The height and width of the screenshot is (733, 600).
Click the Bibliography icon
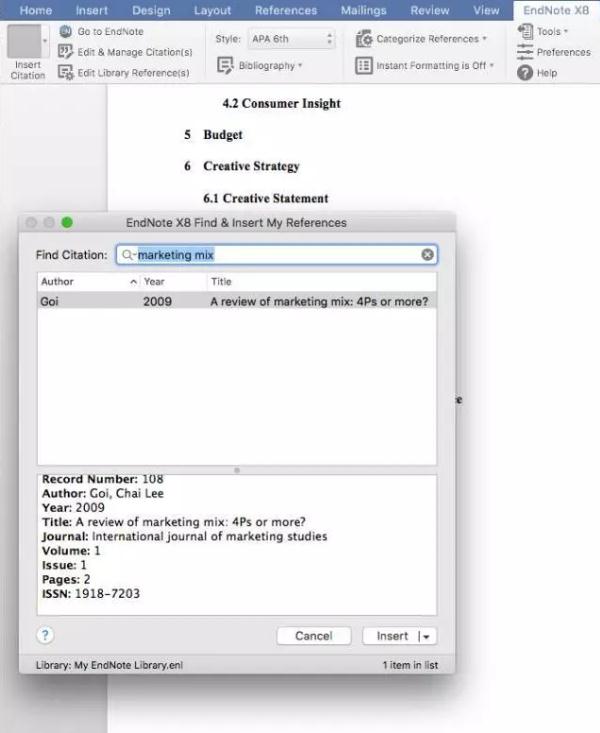(225, 65)
